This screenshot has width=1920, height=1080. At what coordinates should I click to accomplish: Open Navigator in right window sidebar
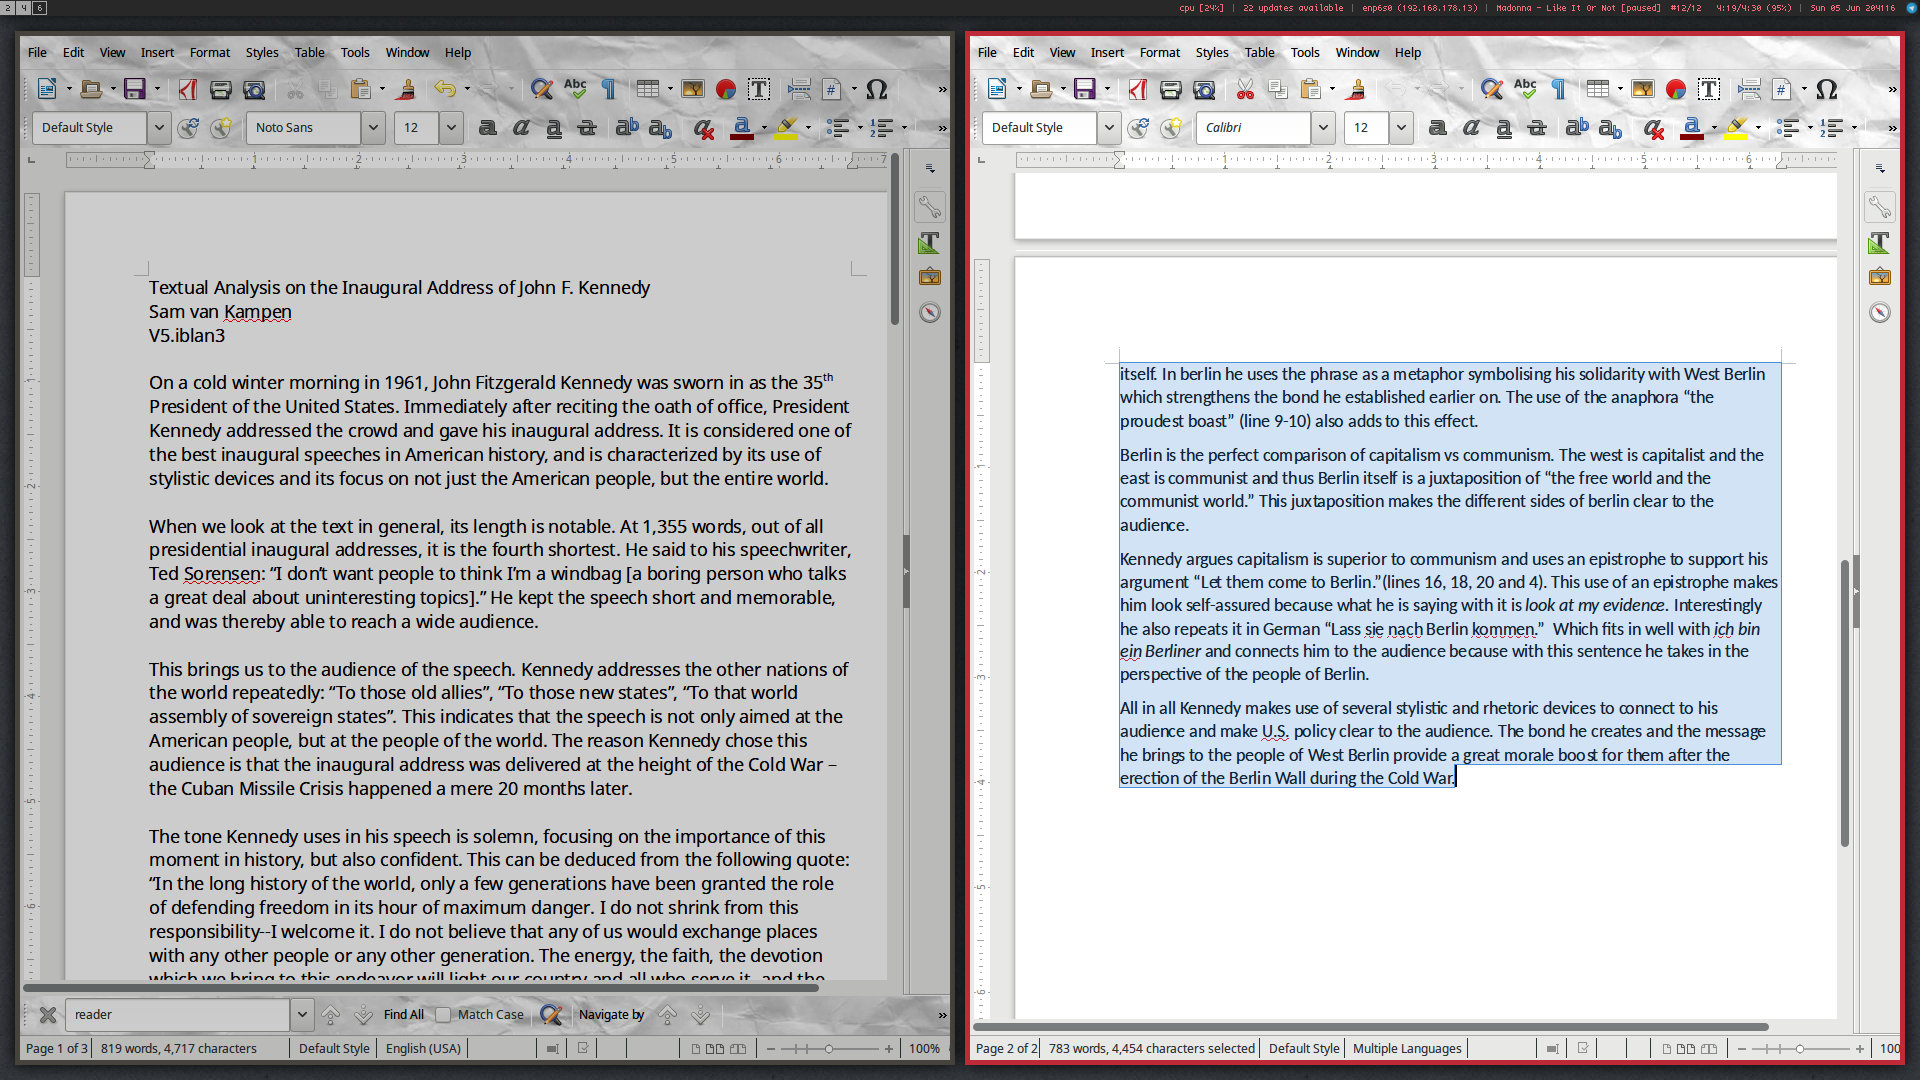coord(1880,313)
